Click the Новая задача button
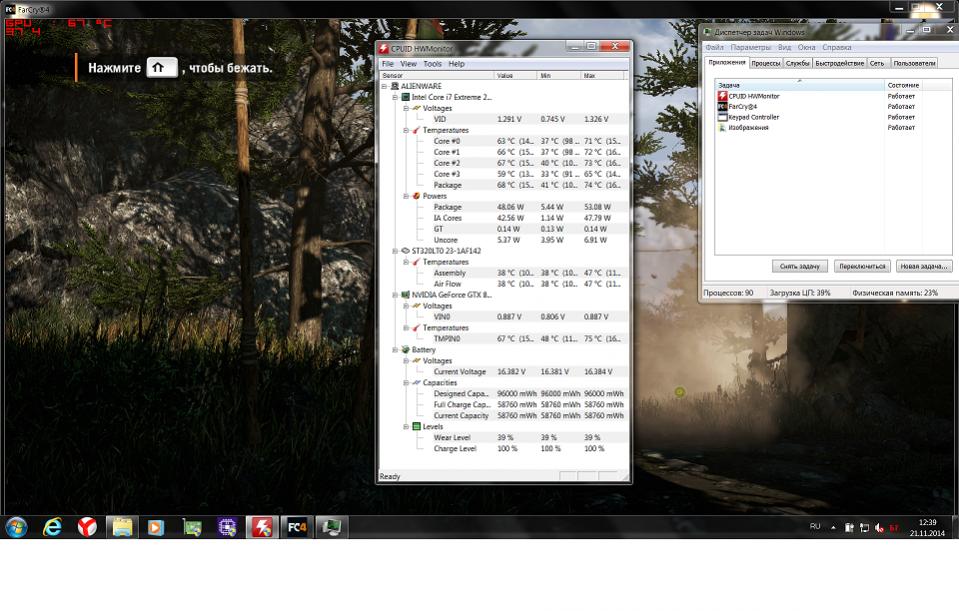The image size is (959, 611). tap(924, 266)
